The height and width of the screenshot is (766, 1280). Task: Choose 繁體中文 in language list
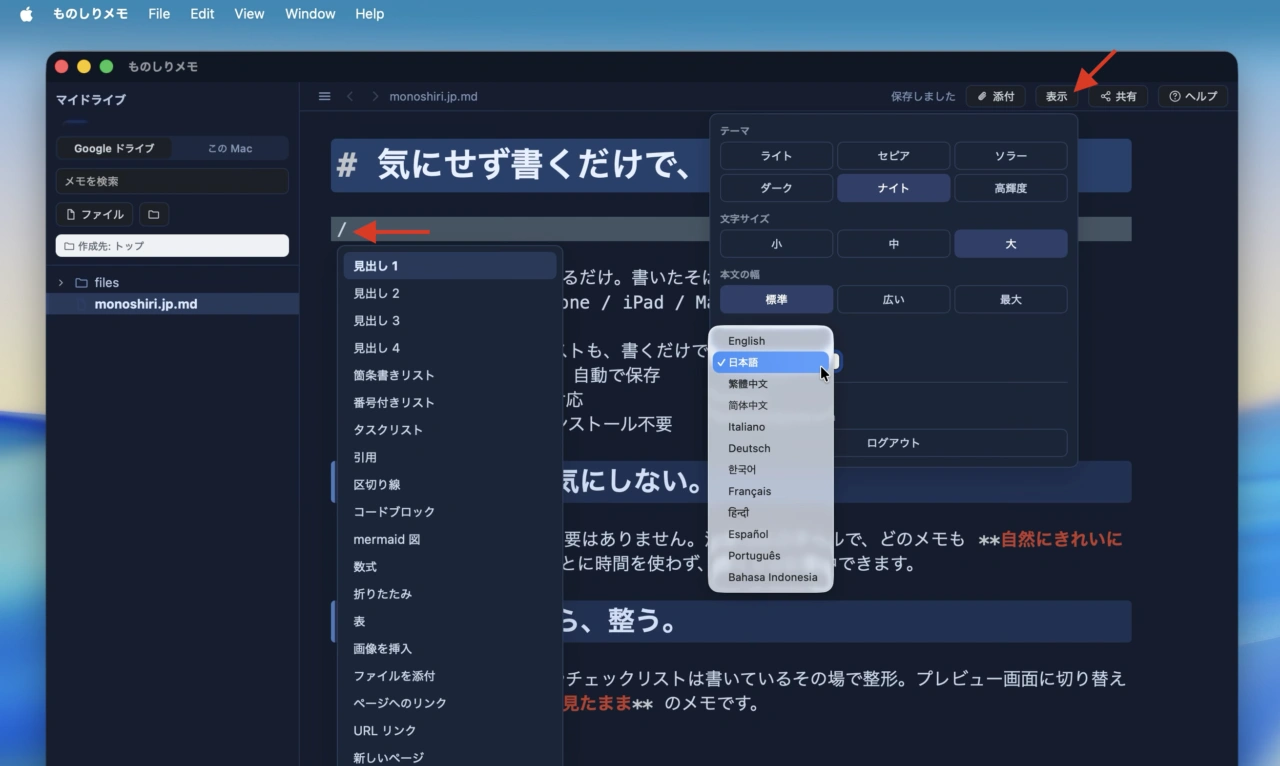771,384
